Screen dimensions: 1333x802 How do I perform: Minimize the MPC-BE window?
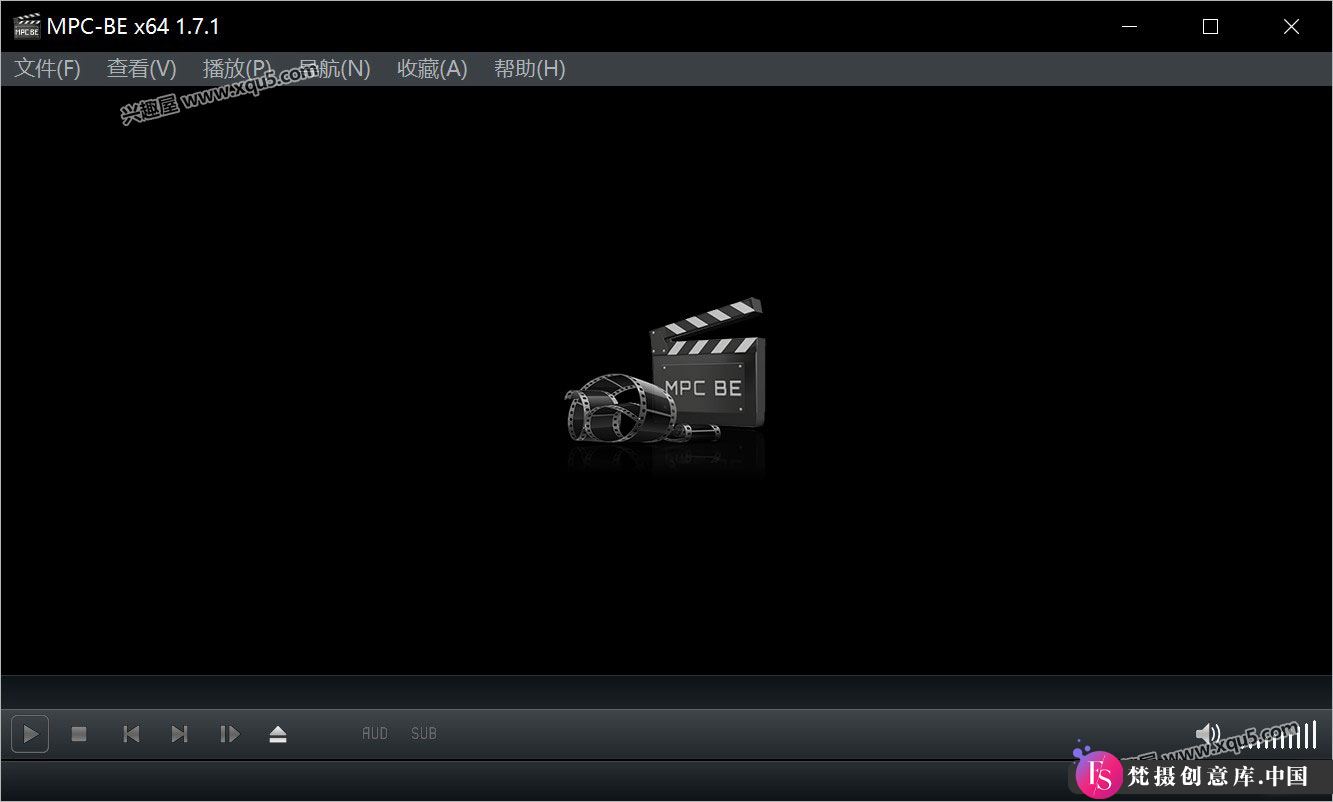coord(1129,27)
